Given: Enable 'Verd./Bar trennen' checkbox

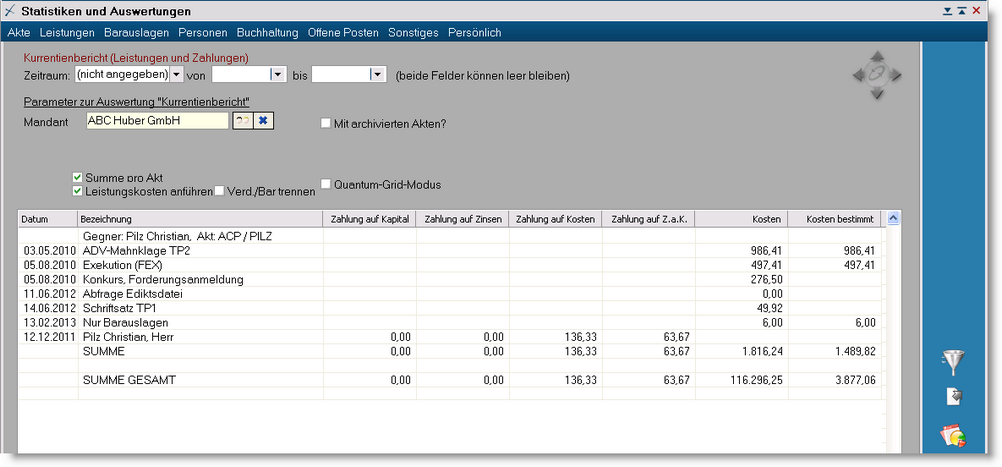Looking at the screenshot, I should 219,190.
